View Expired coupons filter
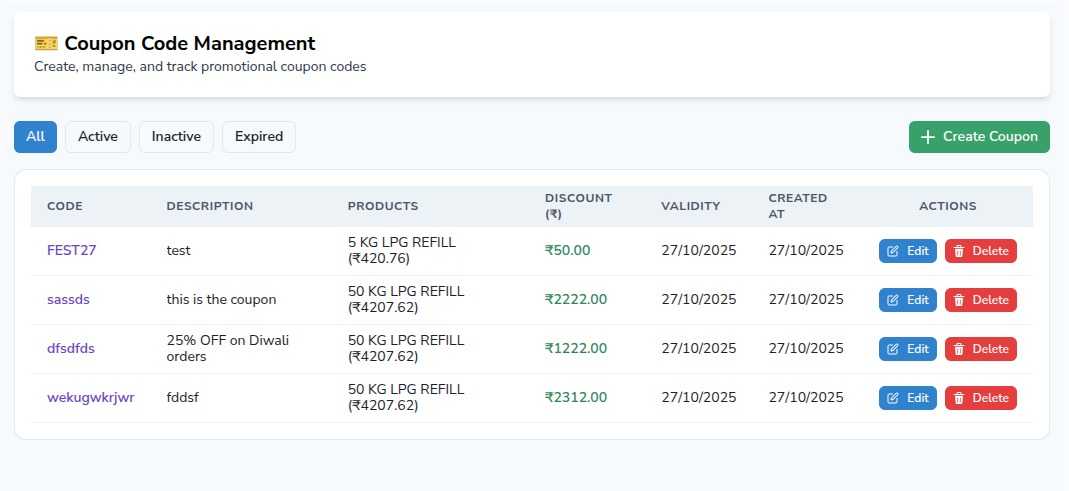The height and width of the screenshot is (491, 1069). point(259,137)
